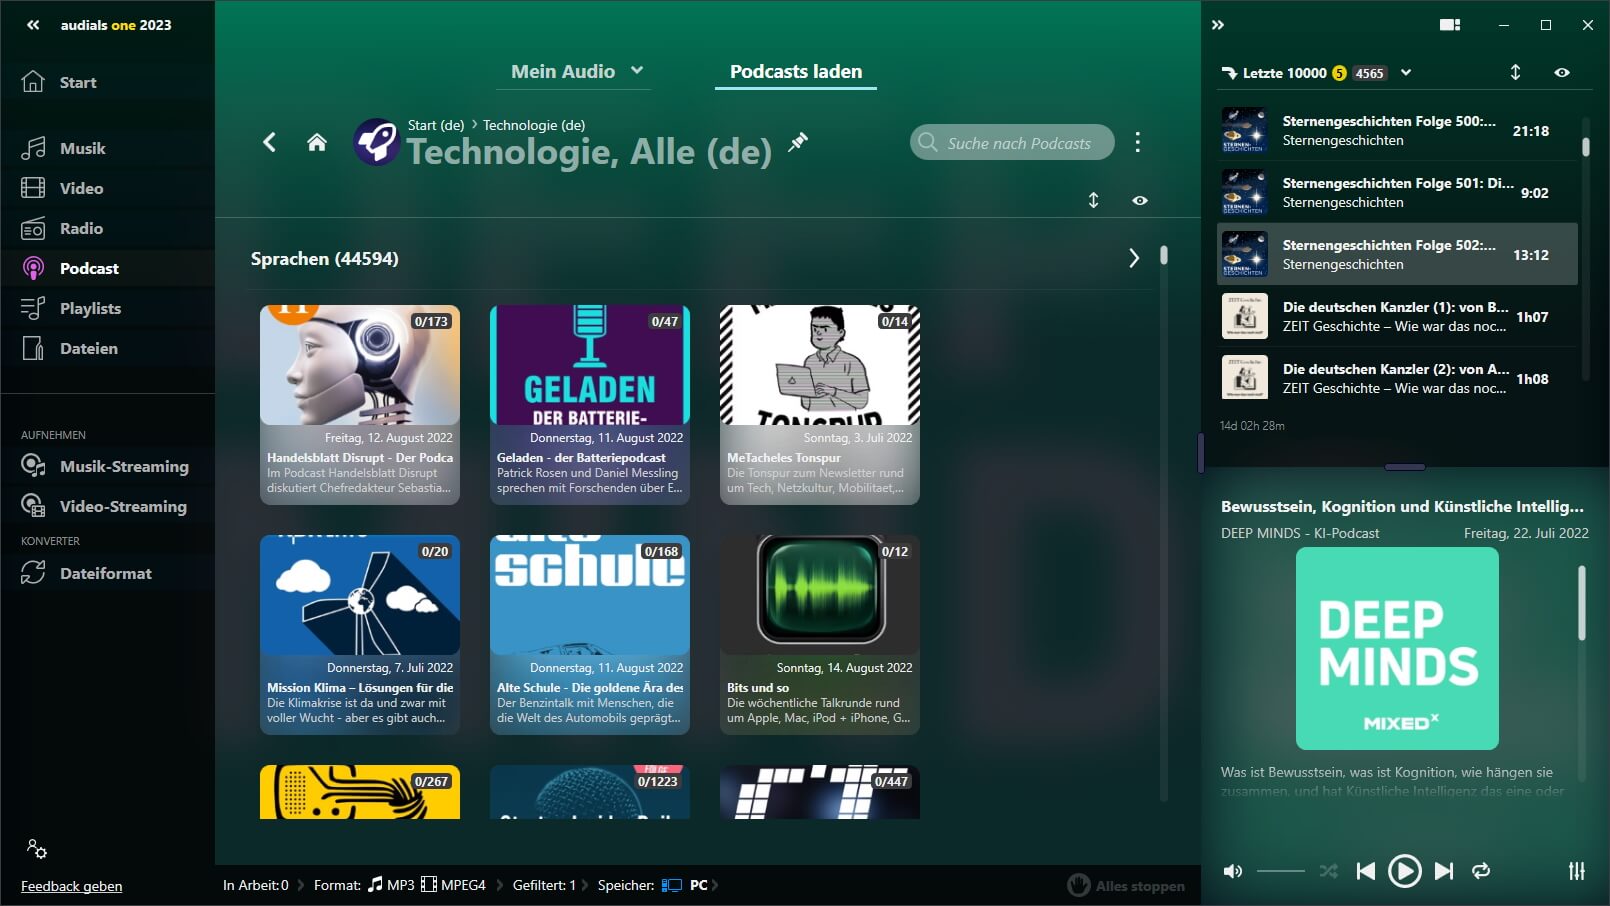This screenshot has height=906, width=1610.
Task: Toggle the eye view option in the playlist panel
Action: (x=1562, y=73)
